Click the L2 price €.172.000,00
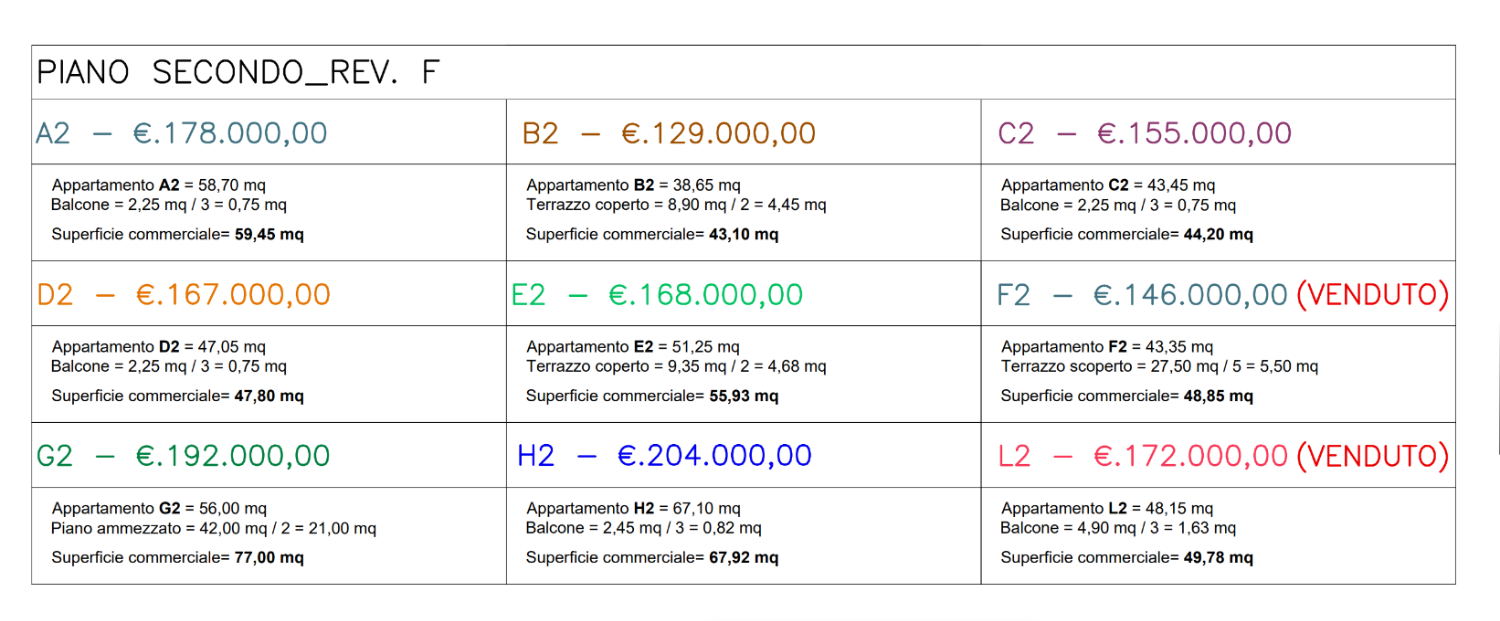 click(x=1143, y=456)
